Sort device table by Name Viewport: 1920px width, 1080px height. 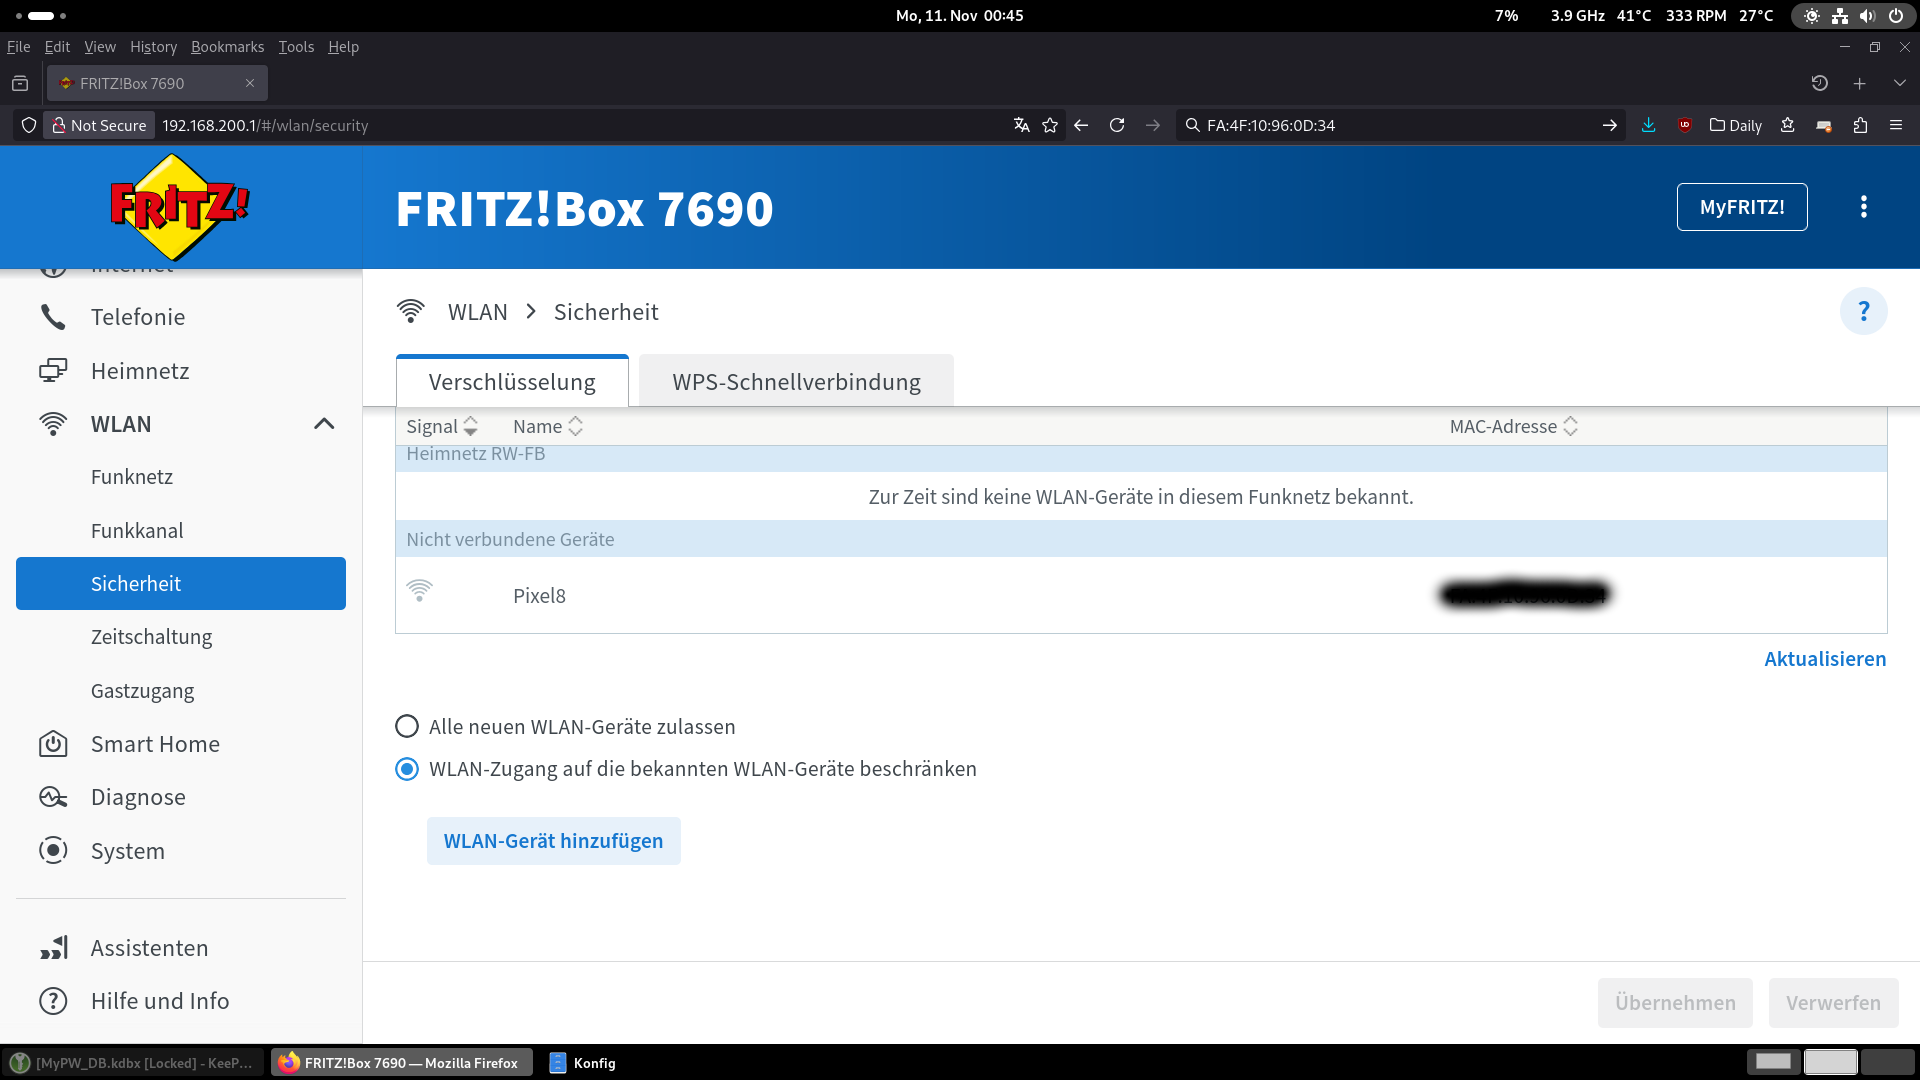[x=548, y=427]
